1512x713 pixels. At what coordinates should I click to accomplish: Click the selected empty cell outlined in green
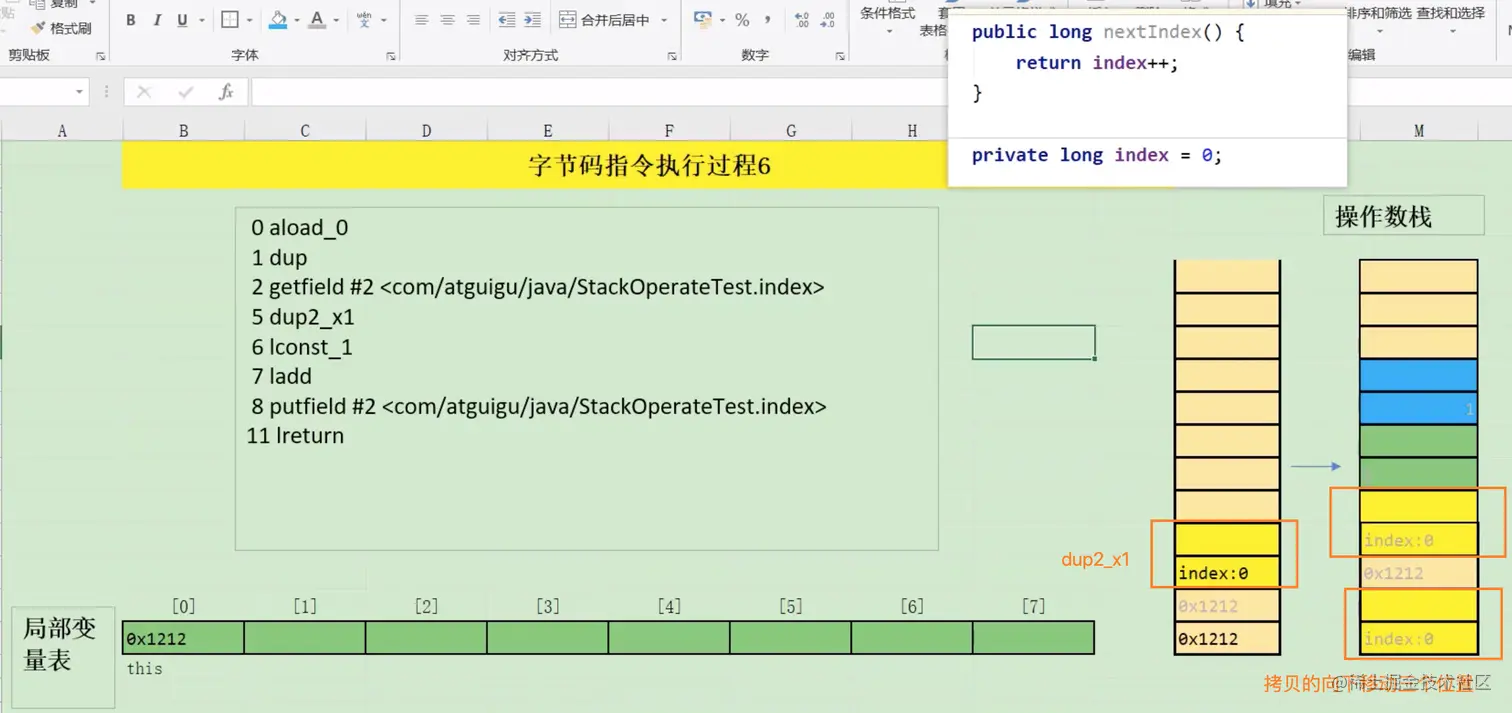coord(1033,342)
